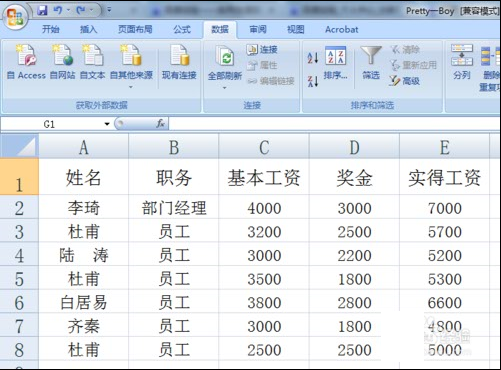
Task: Switch to the 插入 tab
Action: click(89, 29)
